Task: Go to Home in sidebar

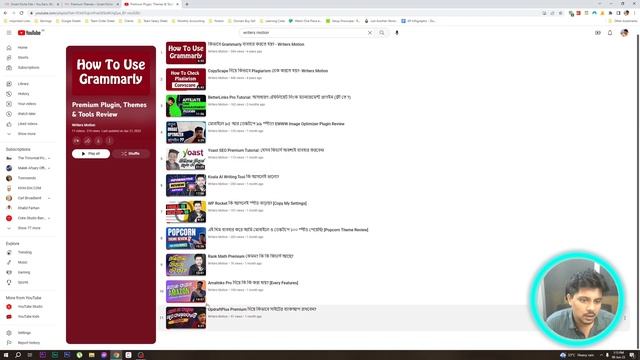Action: coord(22,48)
